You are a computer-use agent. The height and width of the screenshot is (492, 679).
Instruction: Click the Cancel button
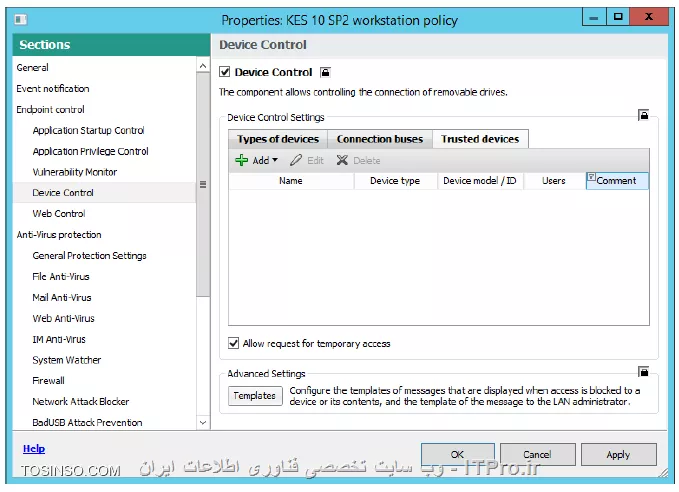(x=537, y=454)
